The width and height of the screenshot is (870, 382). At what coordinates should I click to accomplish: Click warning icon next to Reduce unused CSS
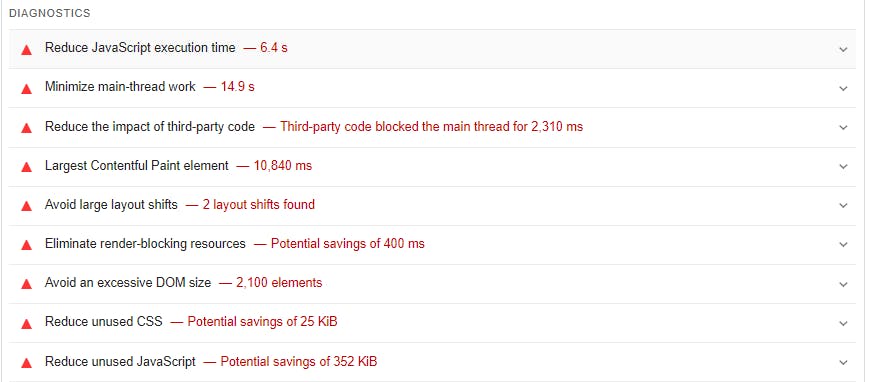click(x=26, y=323)
